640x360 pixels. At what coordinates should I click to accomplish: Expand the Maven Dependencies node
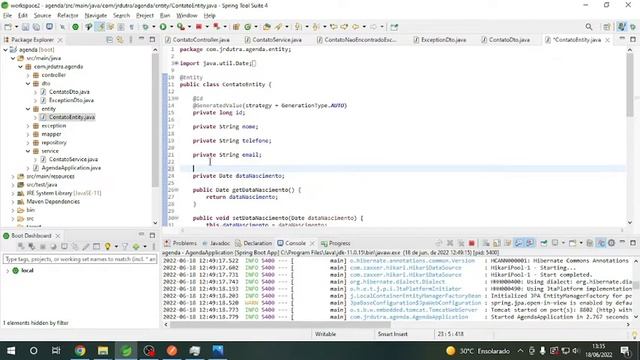[13, 202]
